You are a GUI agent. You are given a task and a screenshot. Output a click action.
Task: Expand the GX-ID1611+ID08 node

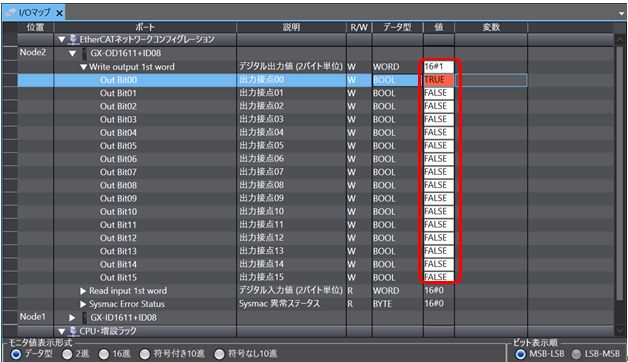click(72, 318)
